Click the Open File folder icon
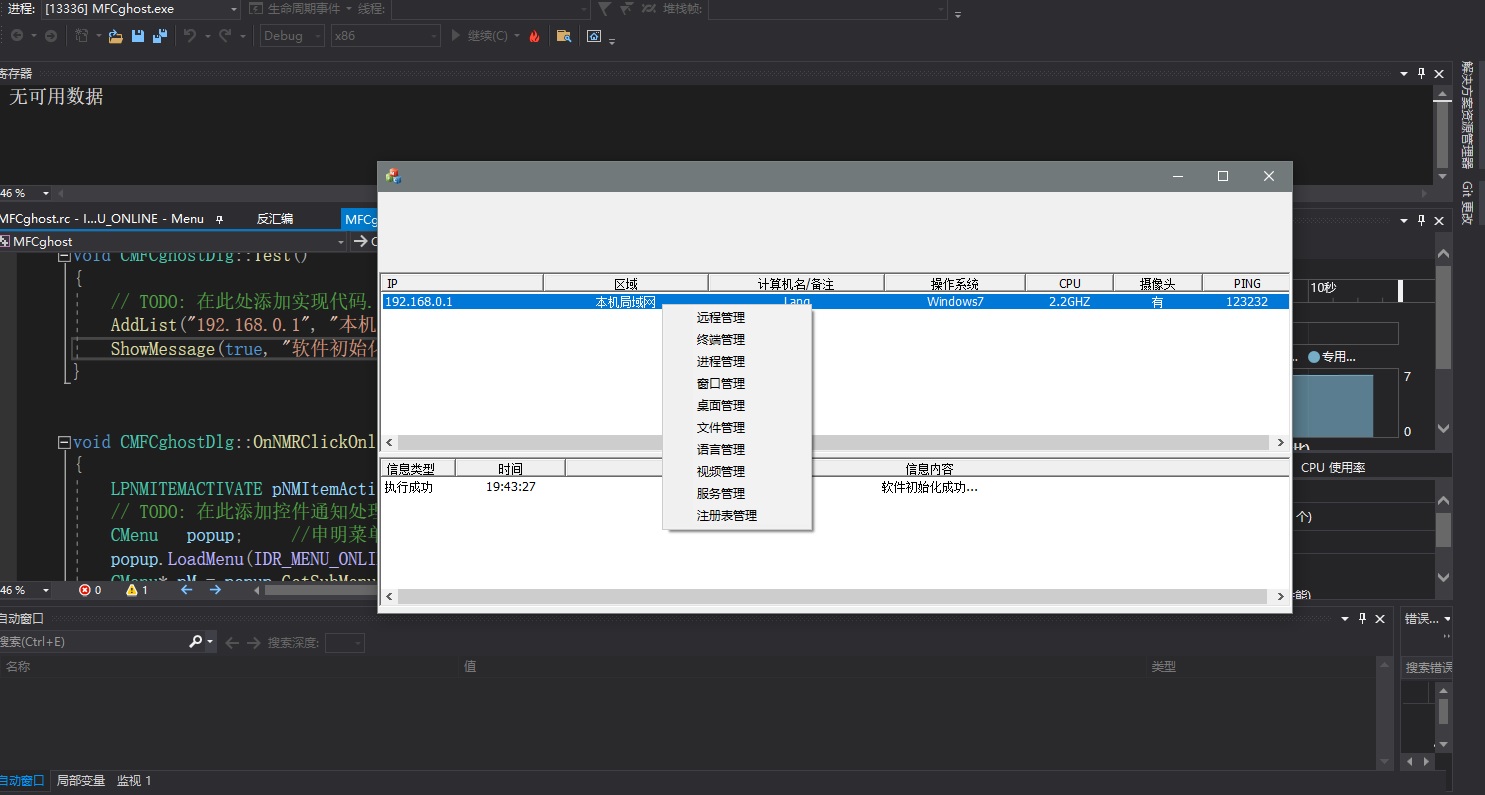 point(115,36)
